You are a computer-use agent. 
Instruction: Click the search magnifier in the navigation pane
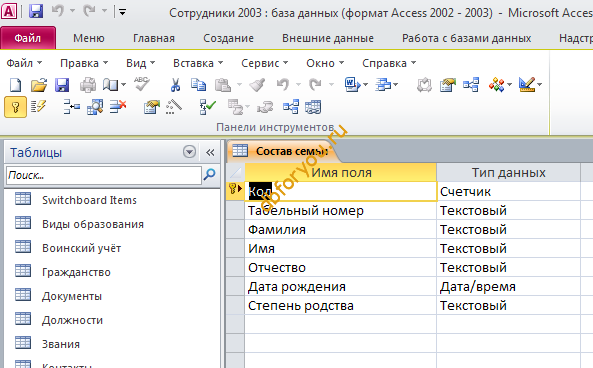click(210, 175)
